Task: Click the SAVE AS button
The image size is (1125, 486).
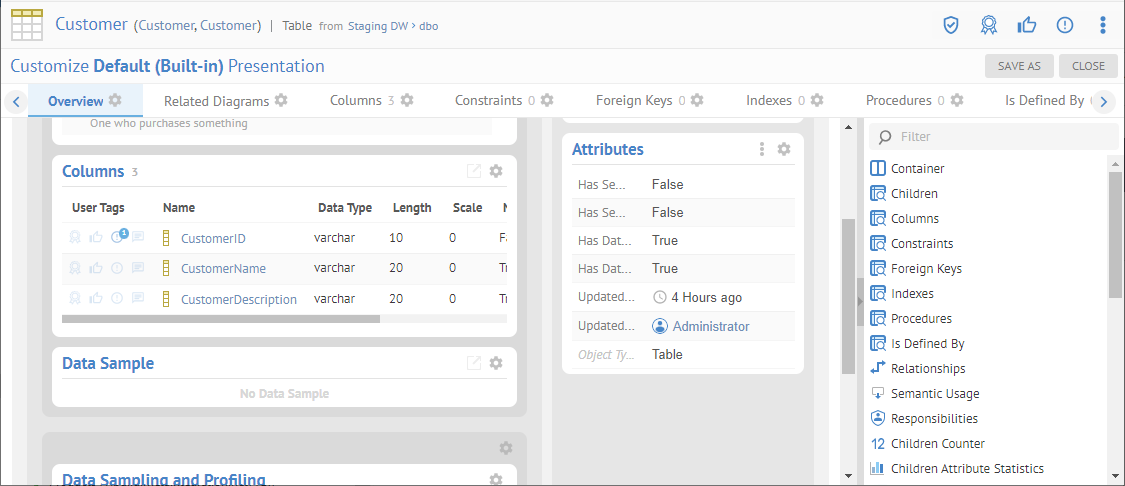Action: pyautogui.click(x=1019, y=66)
